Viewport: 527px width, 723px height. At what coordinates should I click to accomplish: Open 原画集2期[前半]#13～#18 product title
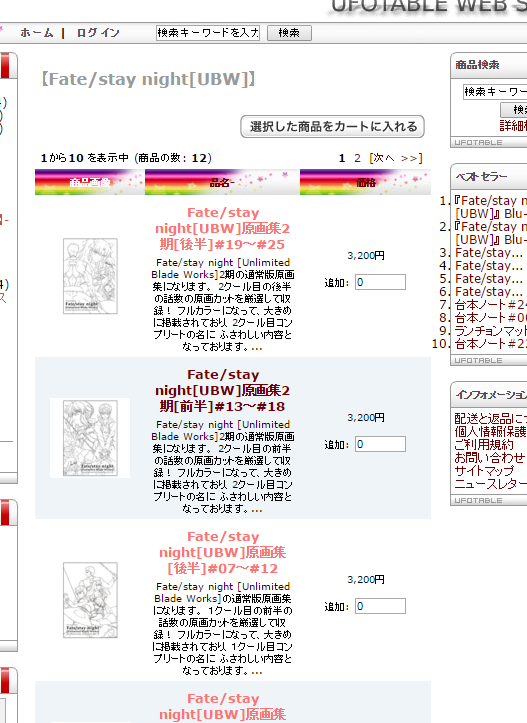(223, 390)
